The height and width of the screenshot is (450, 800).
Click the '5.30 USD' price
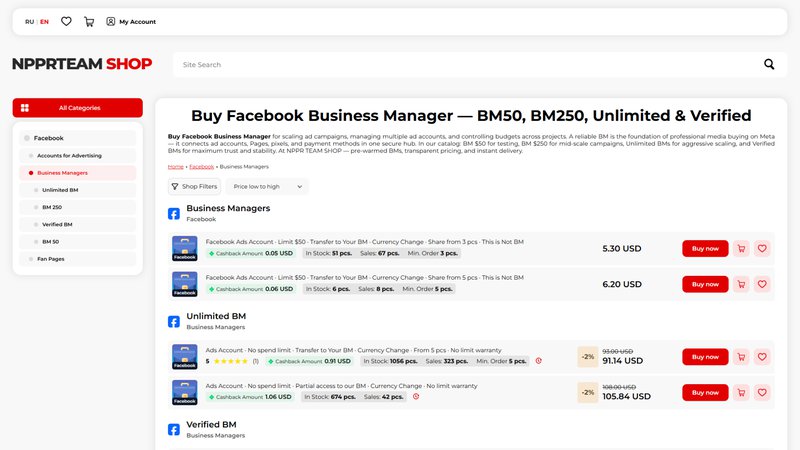[x=621, y=248]
